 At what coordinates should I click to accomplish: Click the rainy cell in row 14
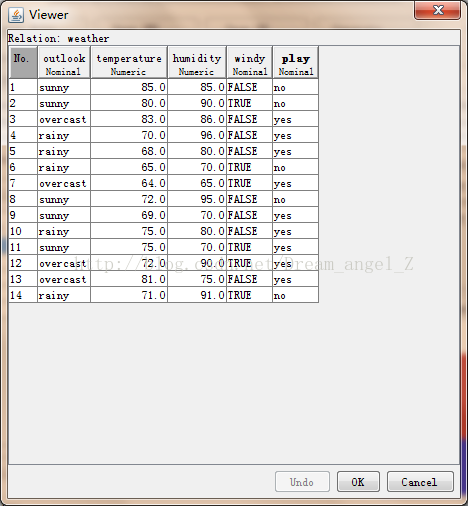pos(64,295)
